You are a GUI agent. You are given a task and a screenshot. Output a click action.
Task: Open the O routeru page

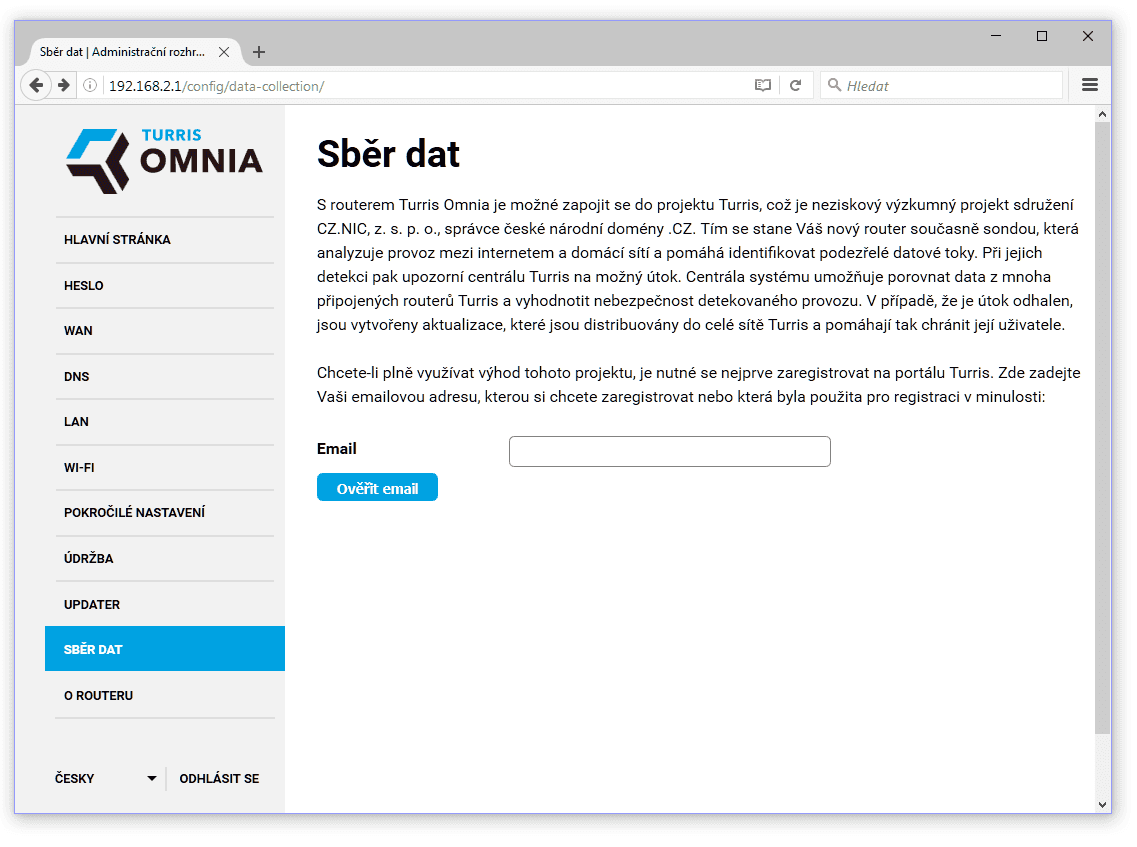point(98,696)
